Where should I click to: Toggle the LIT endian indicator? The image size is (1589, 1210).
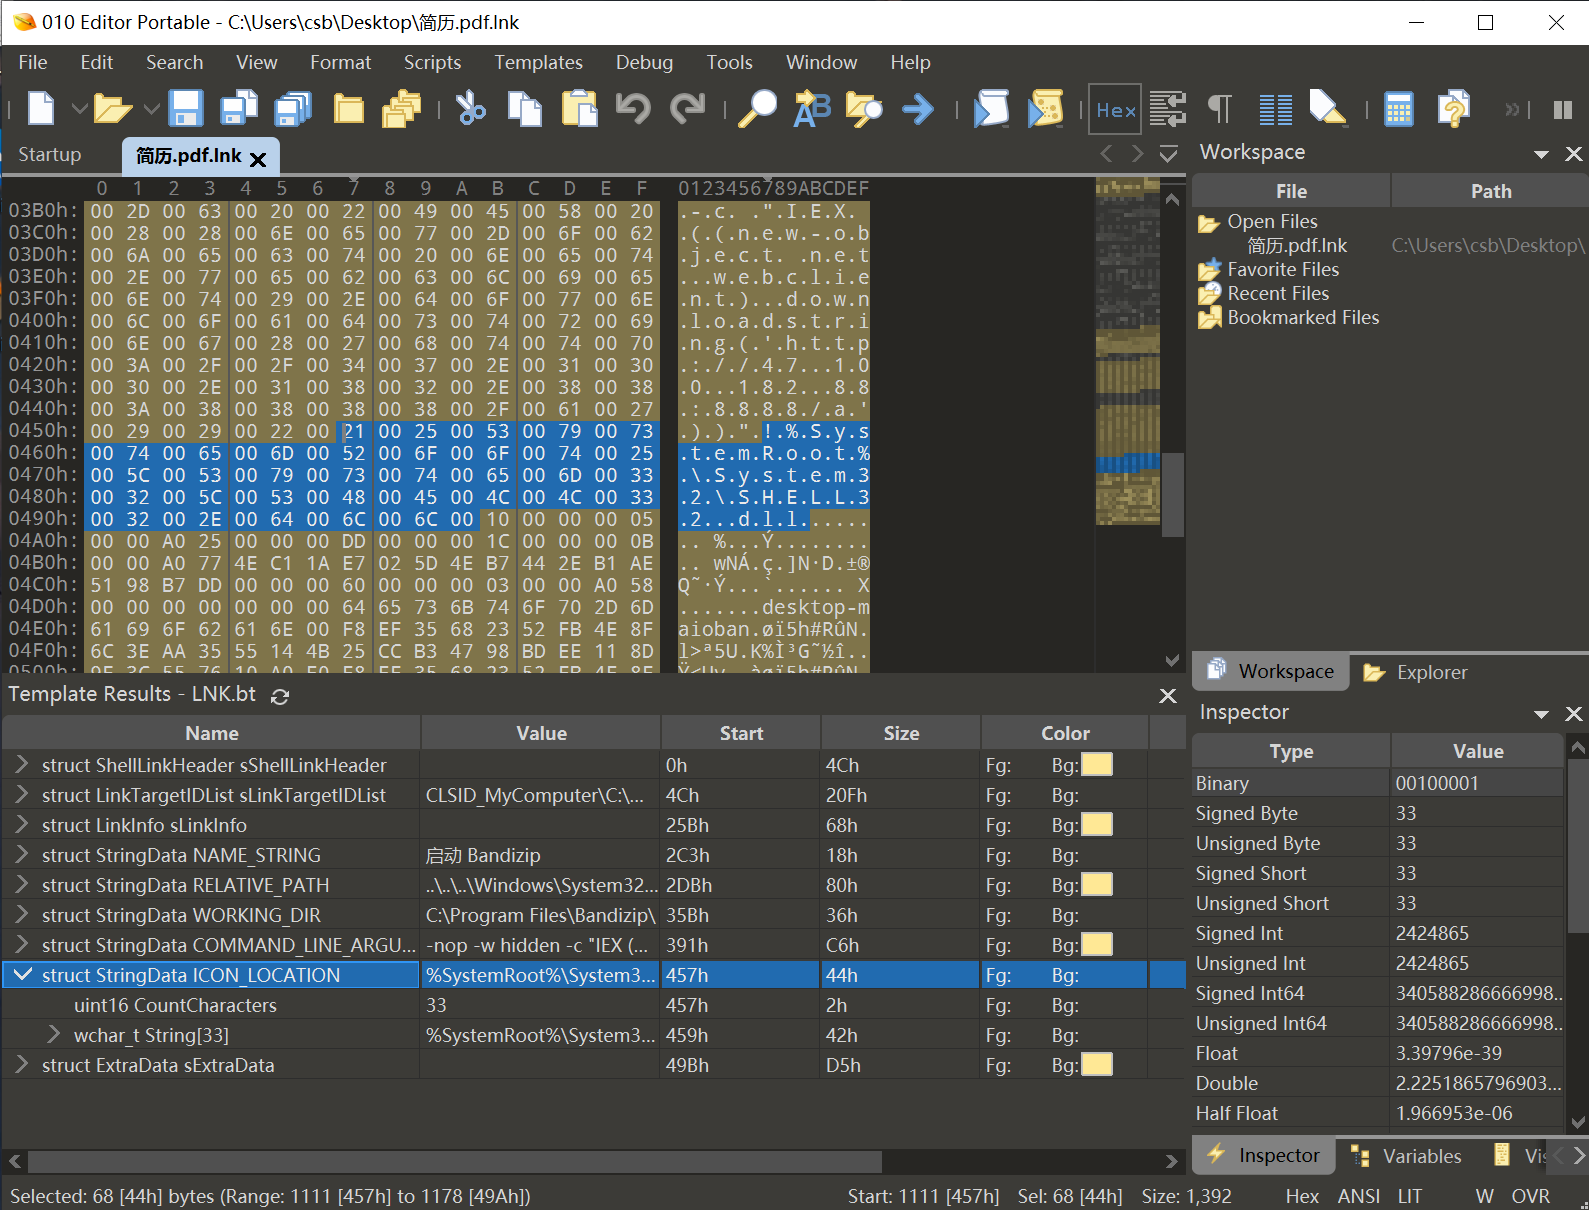tap(1410, 1196)
